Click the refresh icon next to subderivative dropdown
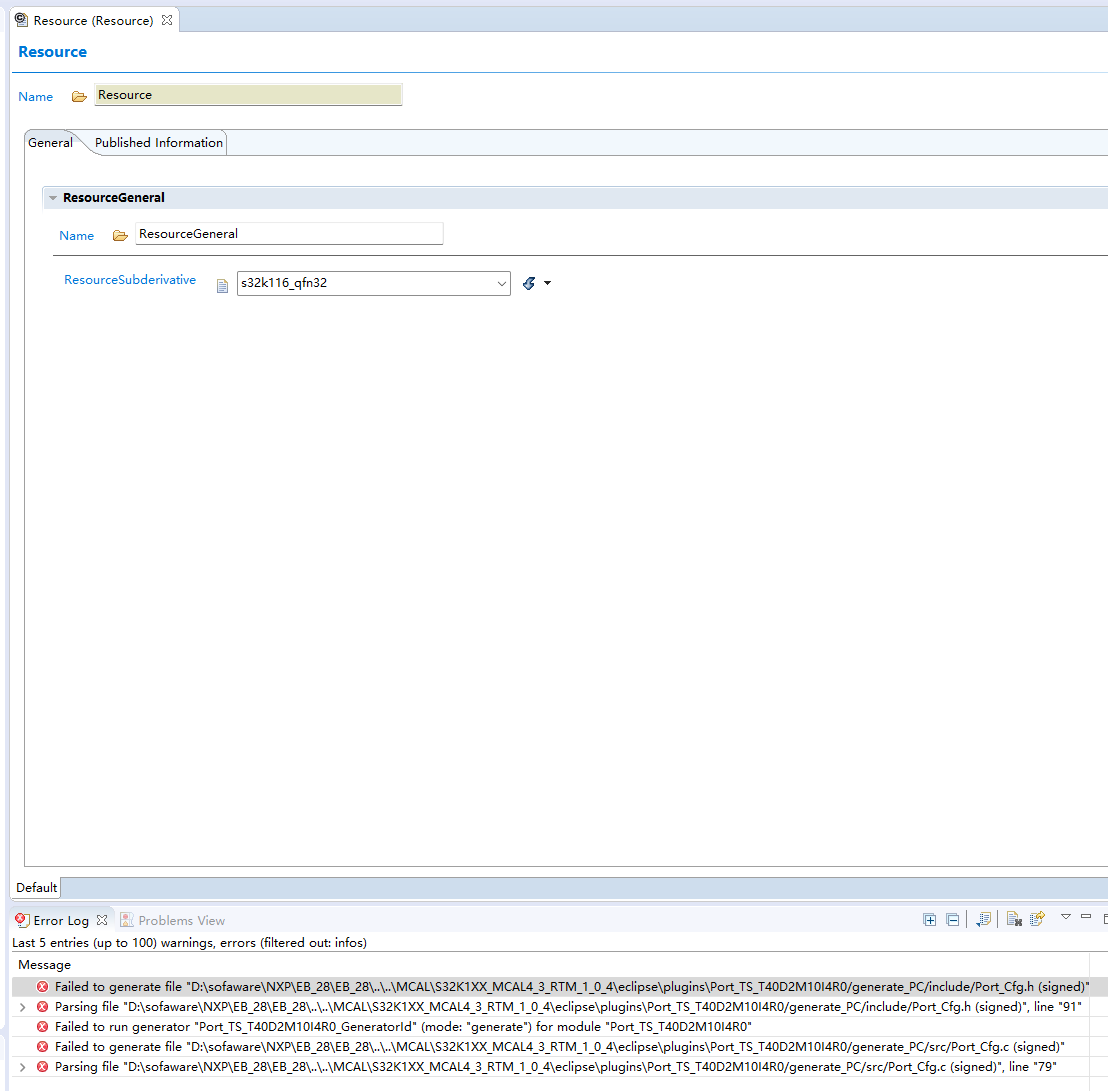The height and width of the screenshot is (1091, 1108). coord(529,283)
